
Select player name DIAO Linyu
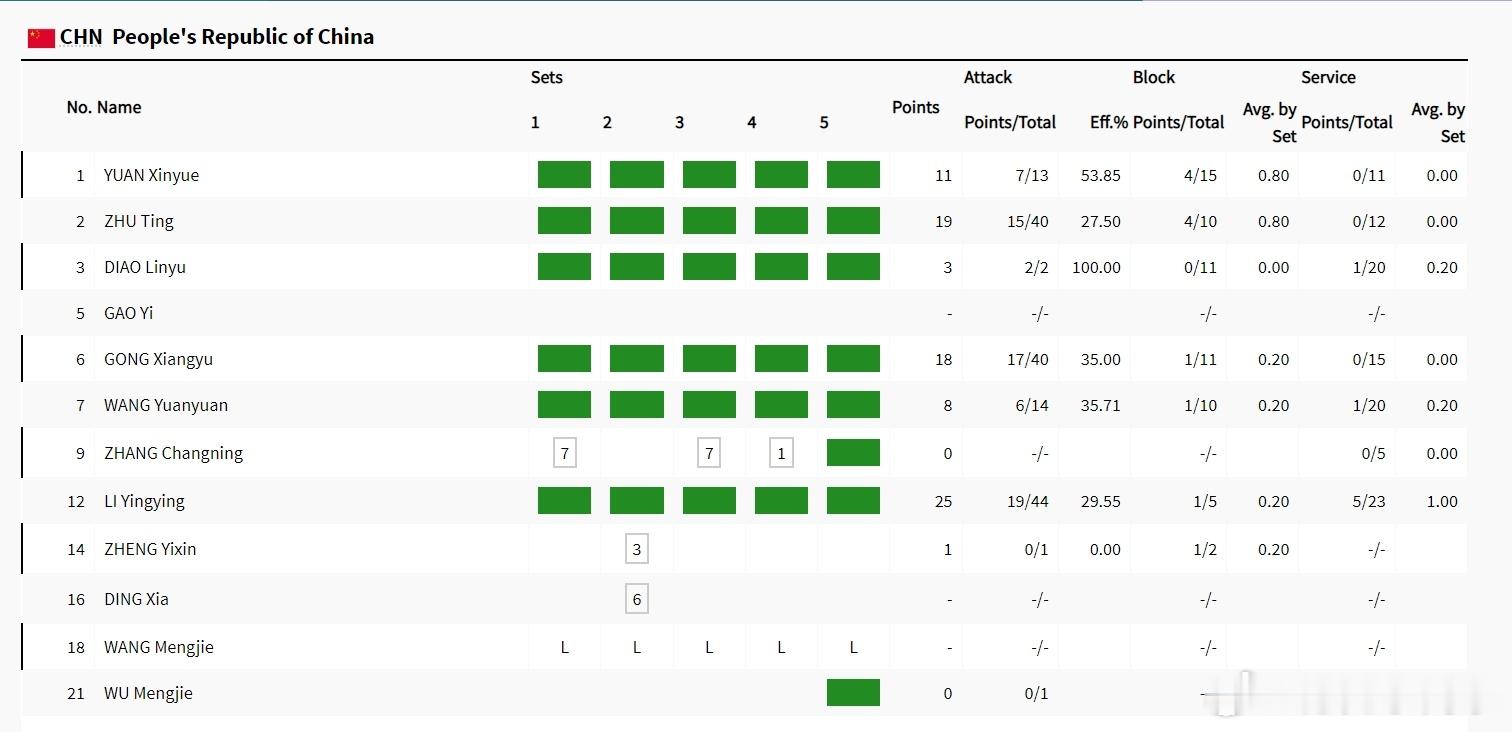click(x=145, y=267)
